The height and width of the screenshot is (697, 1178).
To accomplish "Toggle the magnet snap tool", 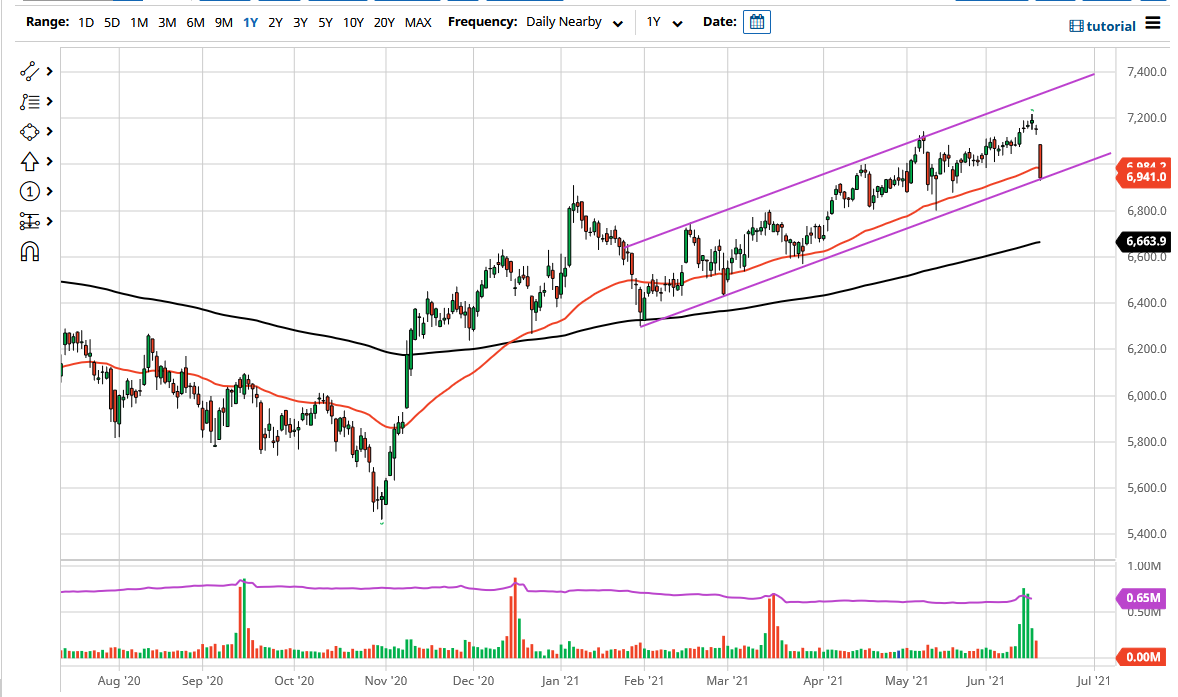I will pos(27,252).
